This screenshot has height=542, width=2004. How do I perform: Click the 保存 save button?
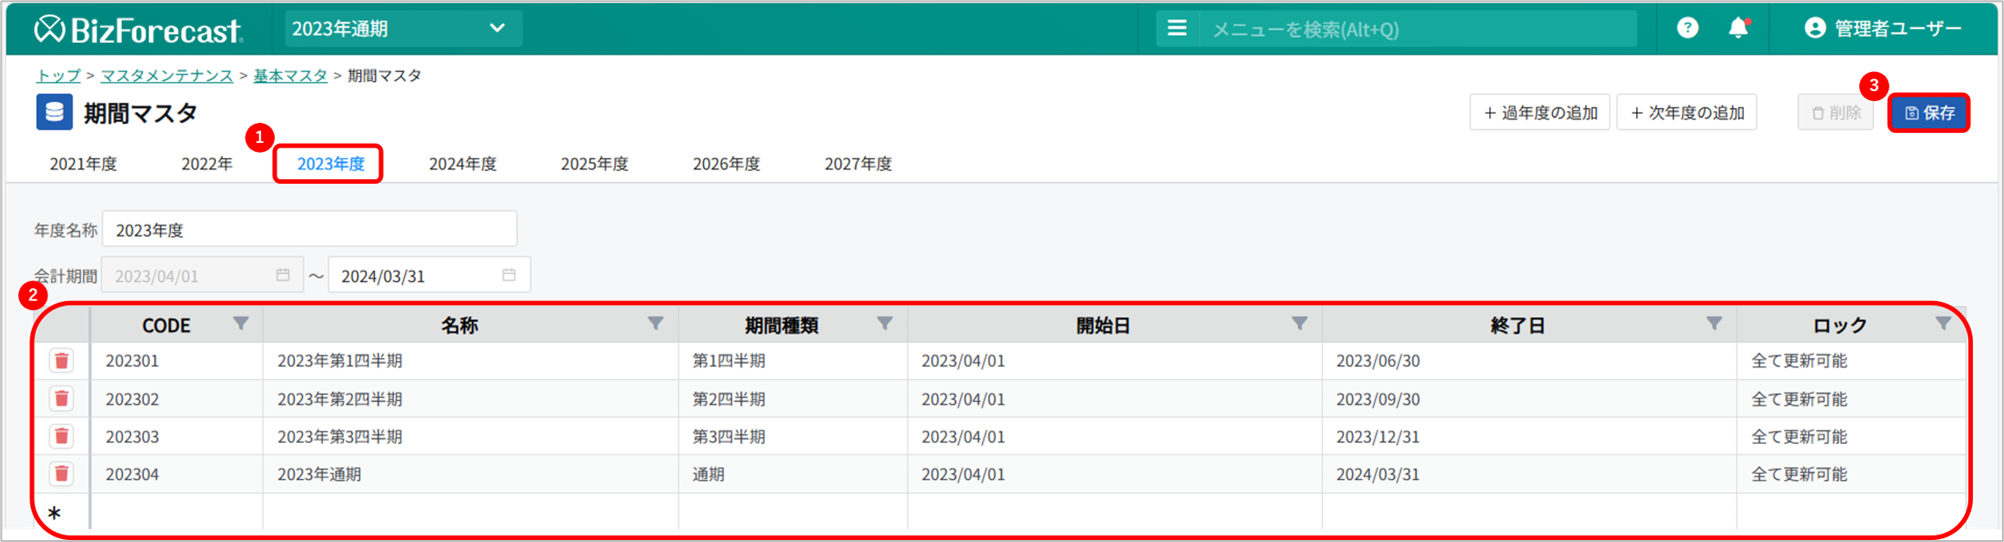pyautogui.click(x=1928, y=113)
